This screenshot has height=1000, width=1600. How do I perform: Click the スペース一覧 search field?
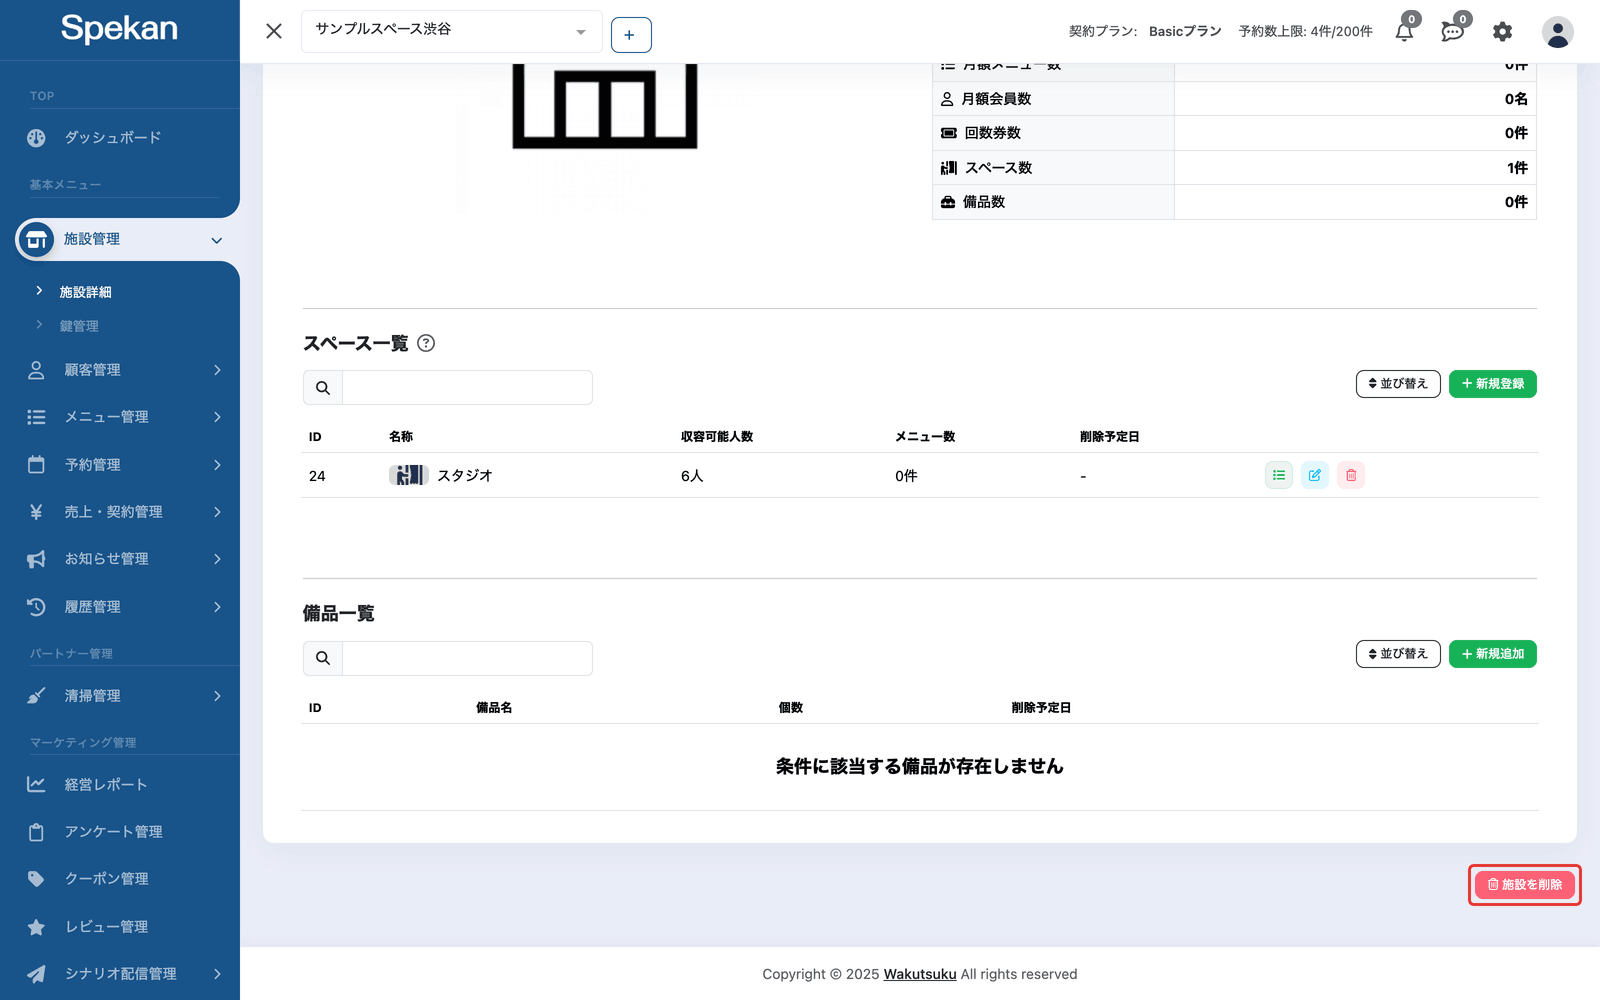(467, 388)
